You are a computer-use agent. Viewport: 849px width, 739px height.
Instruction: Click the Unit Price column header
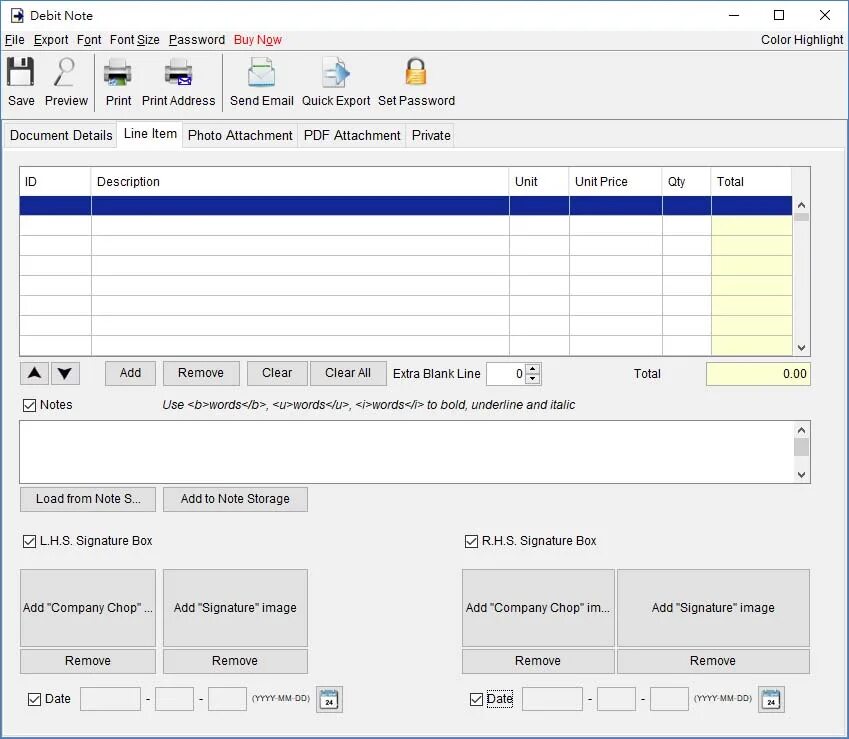pos(615,182)
